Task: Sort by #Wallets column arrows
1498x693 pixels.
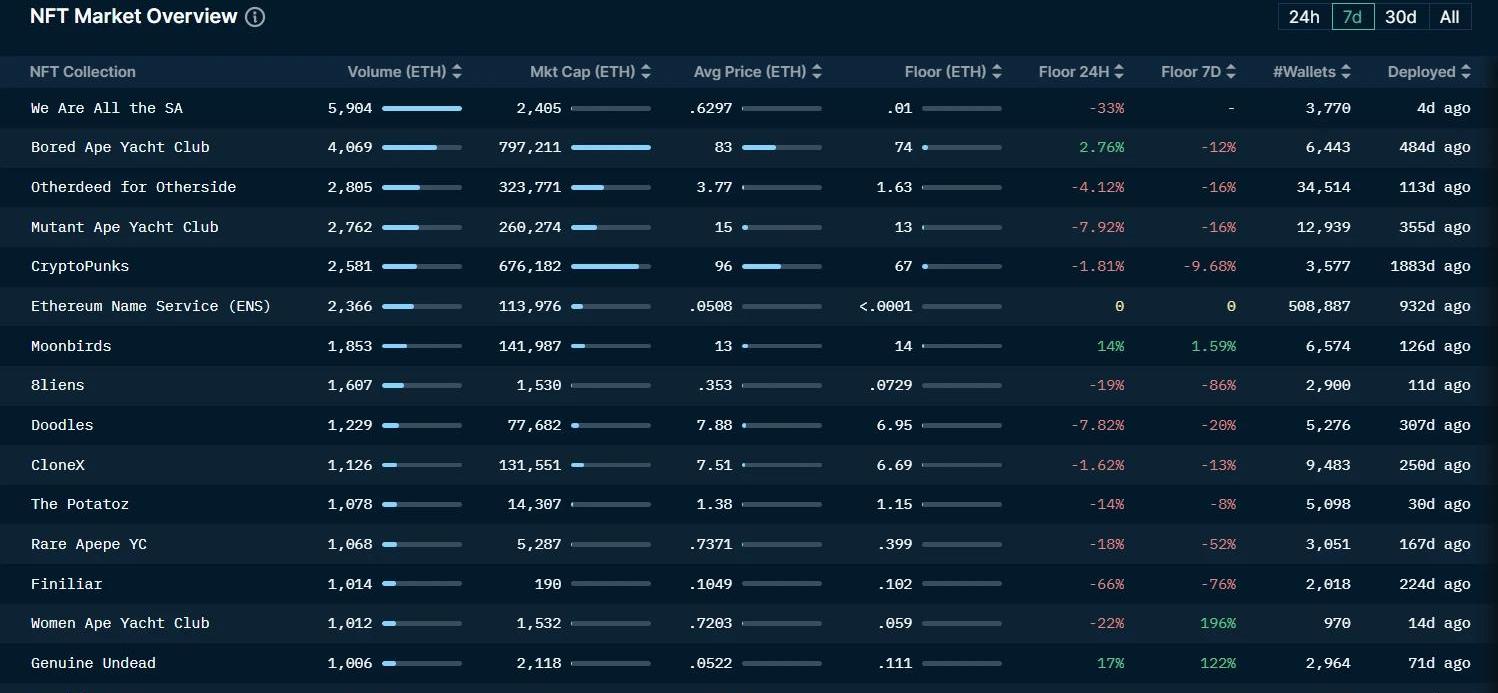Action: [1346, 72]
